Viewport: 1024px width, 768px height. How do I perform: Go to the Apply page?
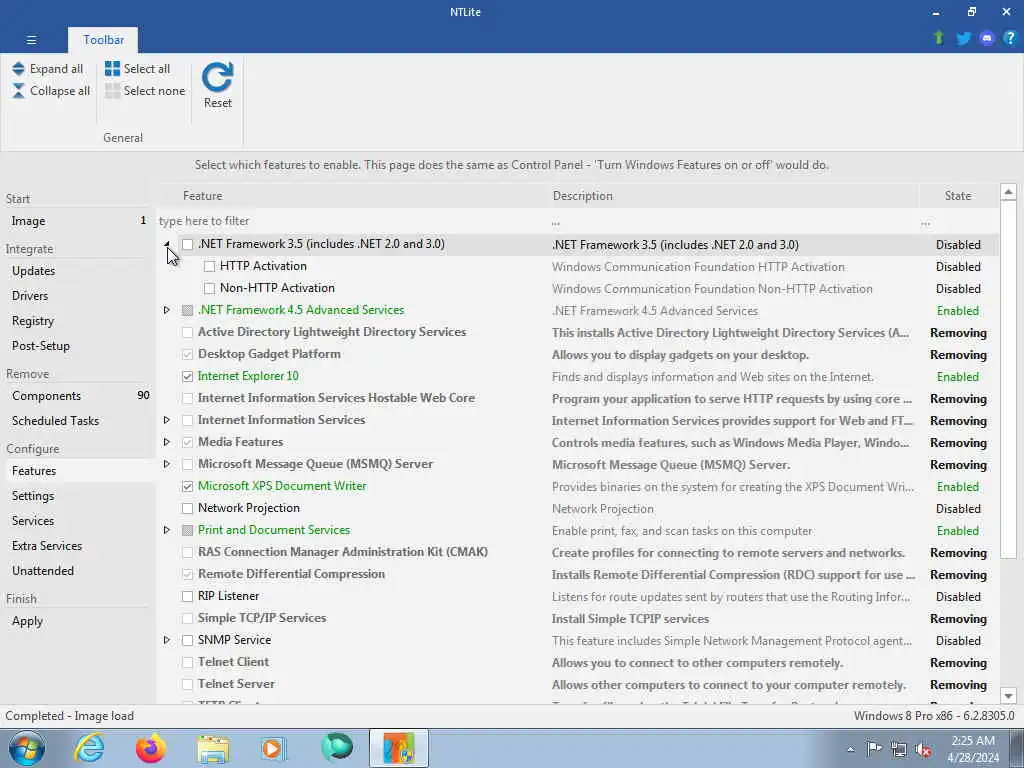tap(78, 621)
